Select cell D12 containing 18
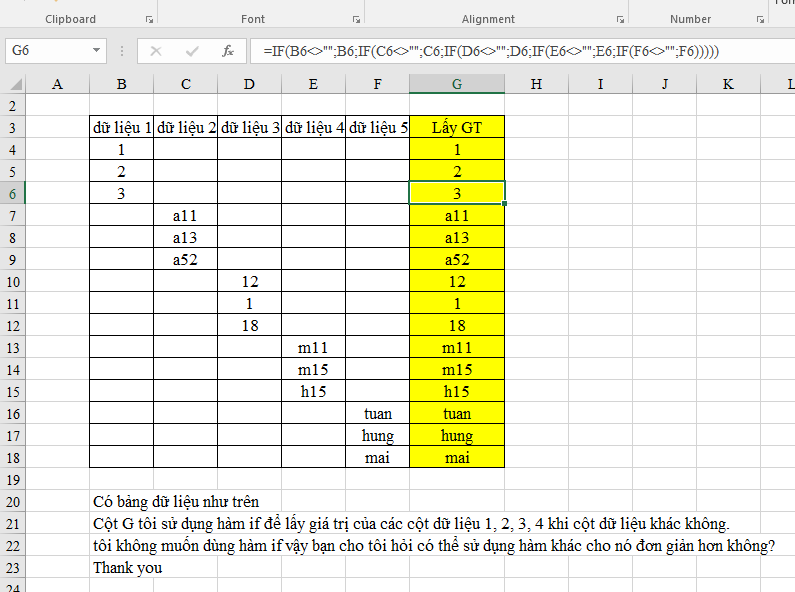Viewport: 795px width, 592px height. (249, 325)
